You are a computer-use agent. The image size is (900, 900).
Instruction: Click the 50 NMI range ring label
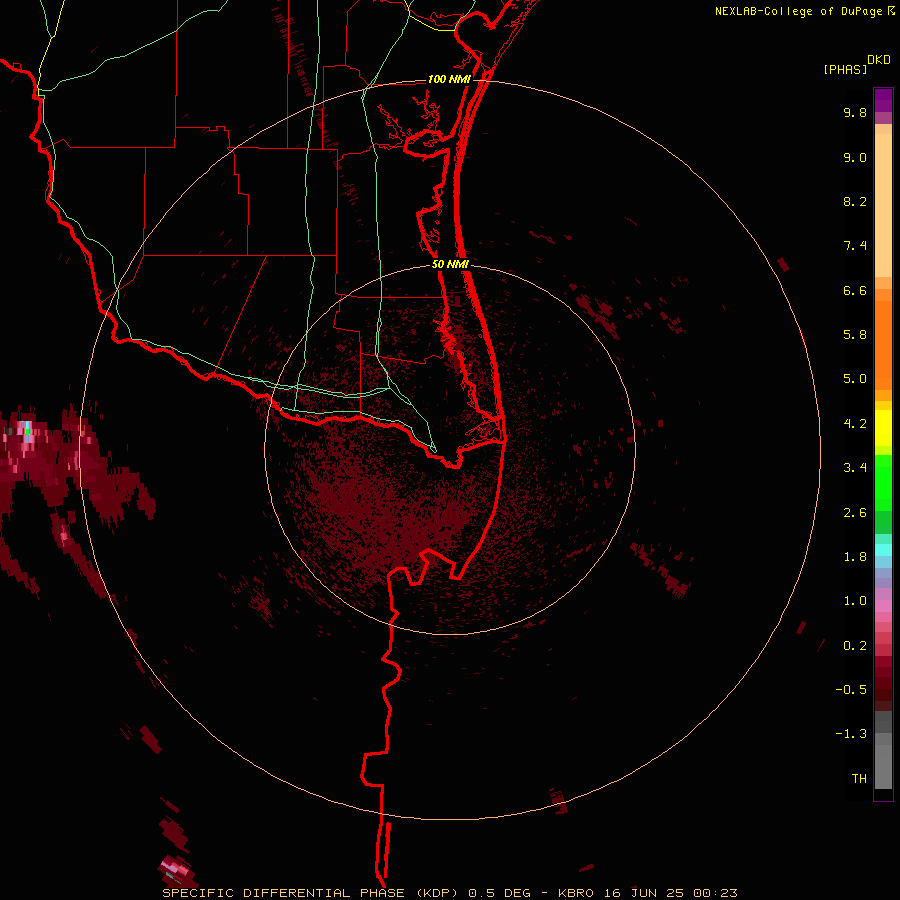click(x=450, y=264)
